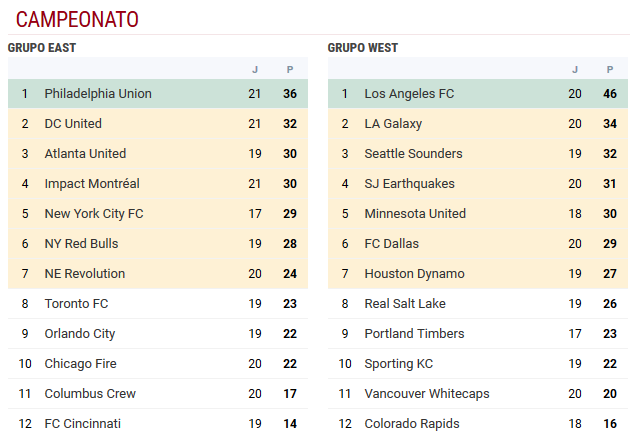Select DC United in the East standings

coord(73,124)
